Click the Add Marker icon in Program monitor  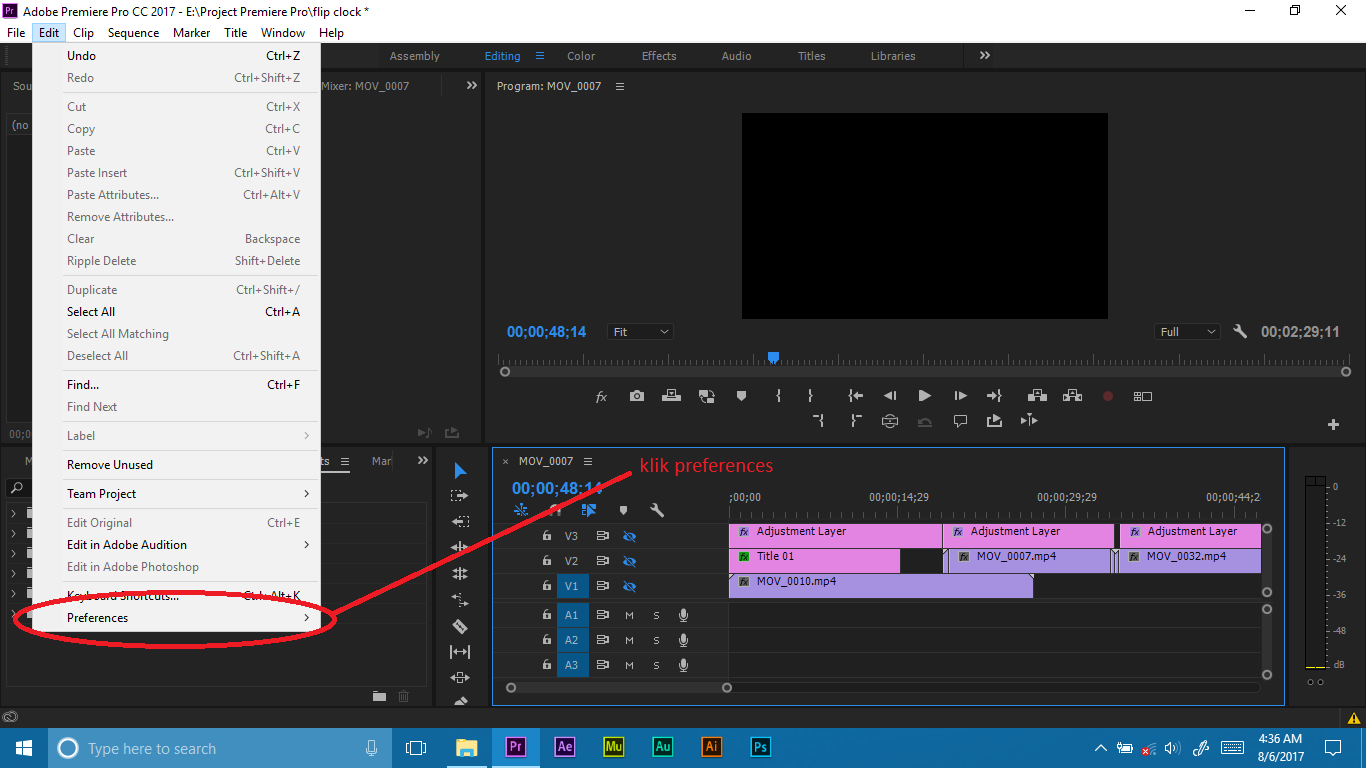741,396
